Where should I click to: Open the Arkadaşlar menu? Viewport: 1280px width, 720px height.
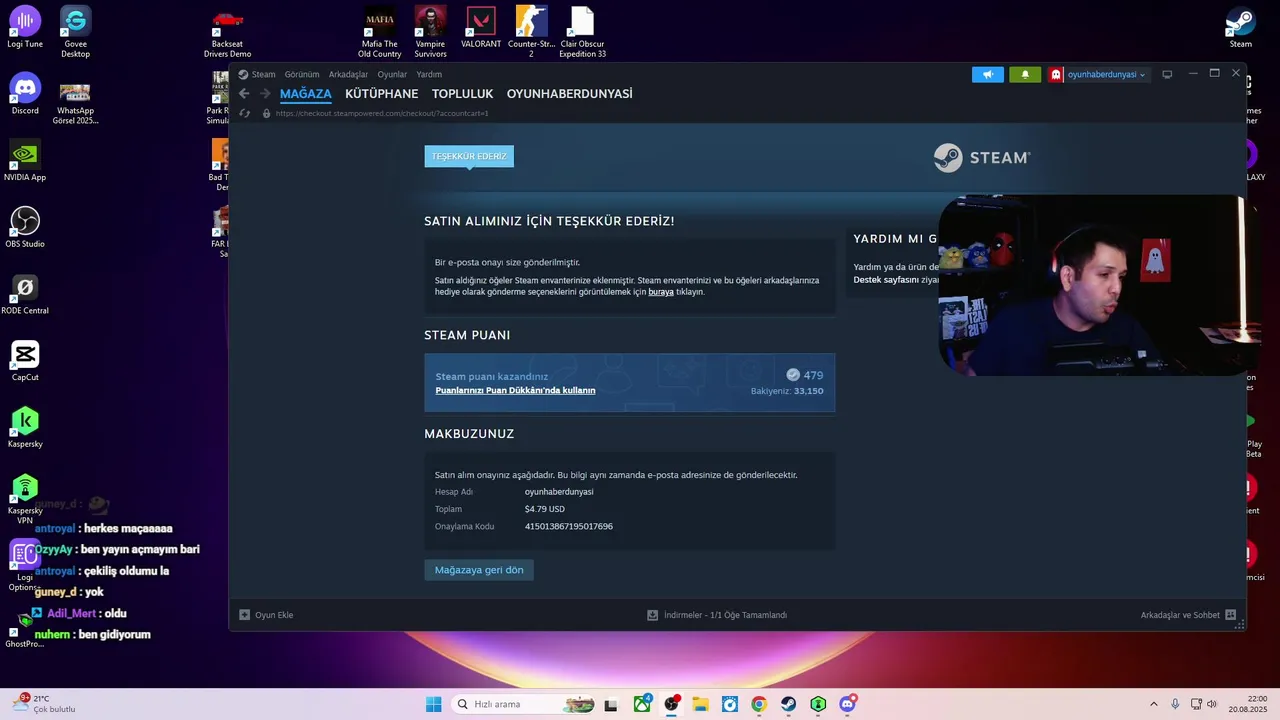[349, 74]
